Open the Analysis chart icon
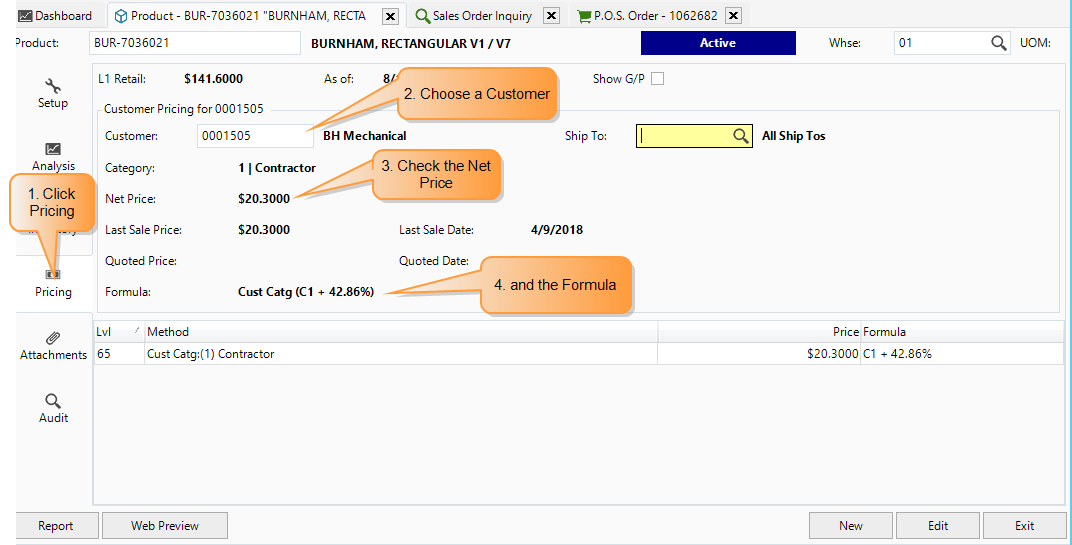Viewport: 1072px width, 545px height. [x=53, y=149]
